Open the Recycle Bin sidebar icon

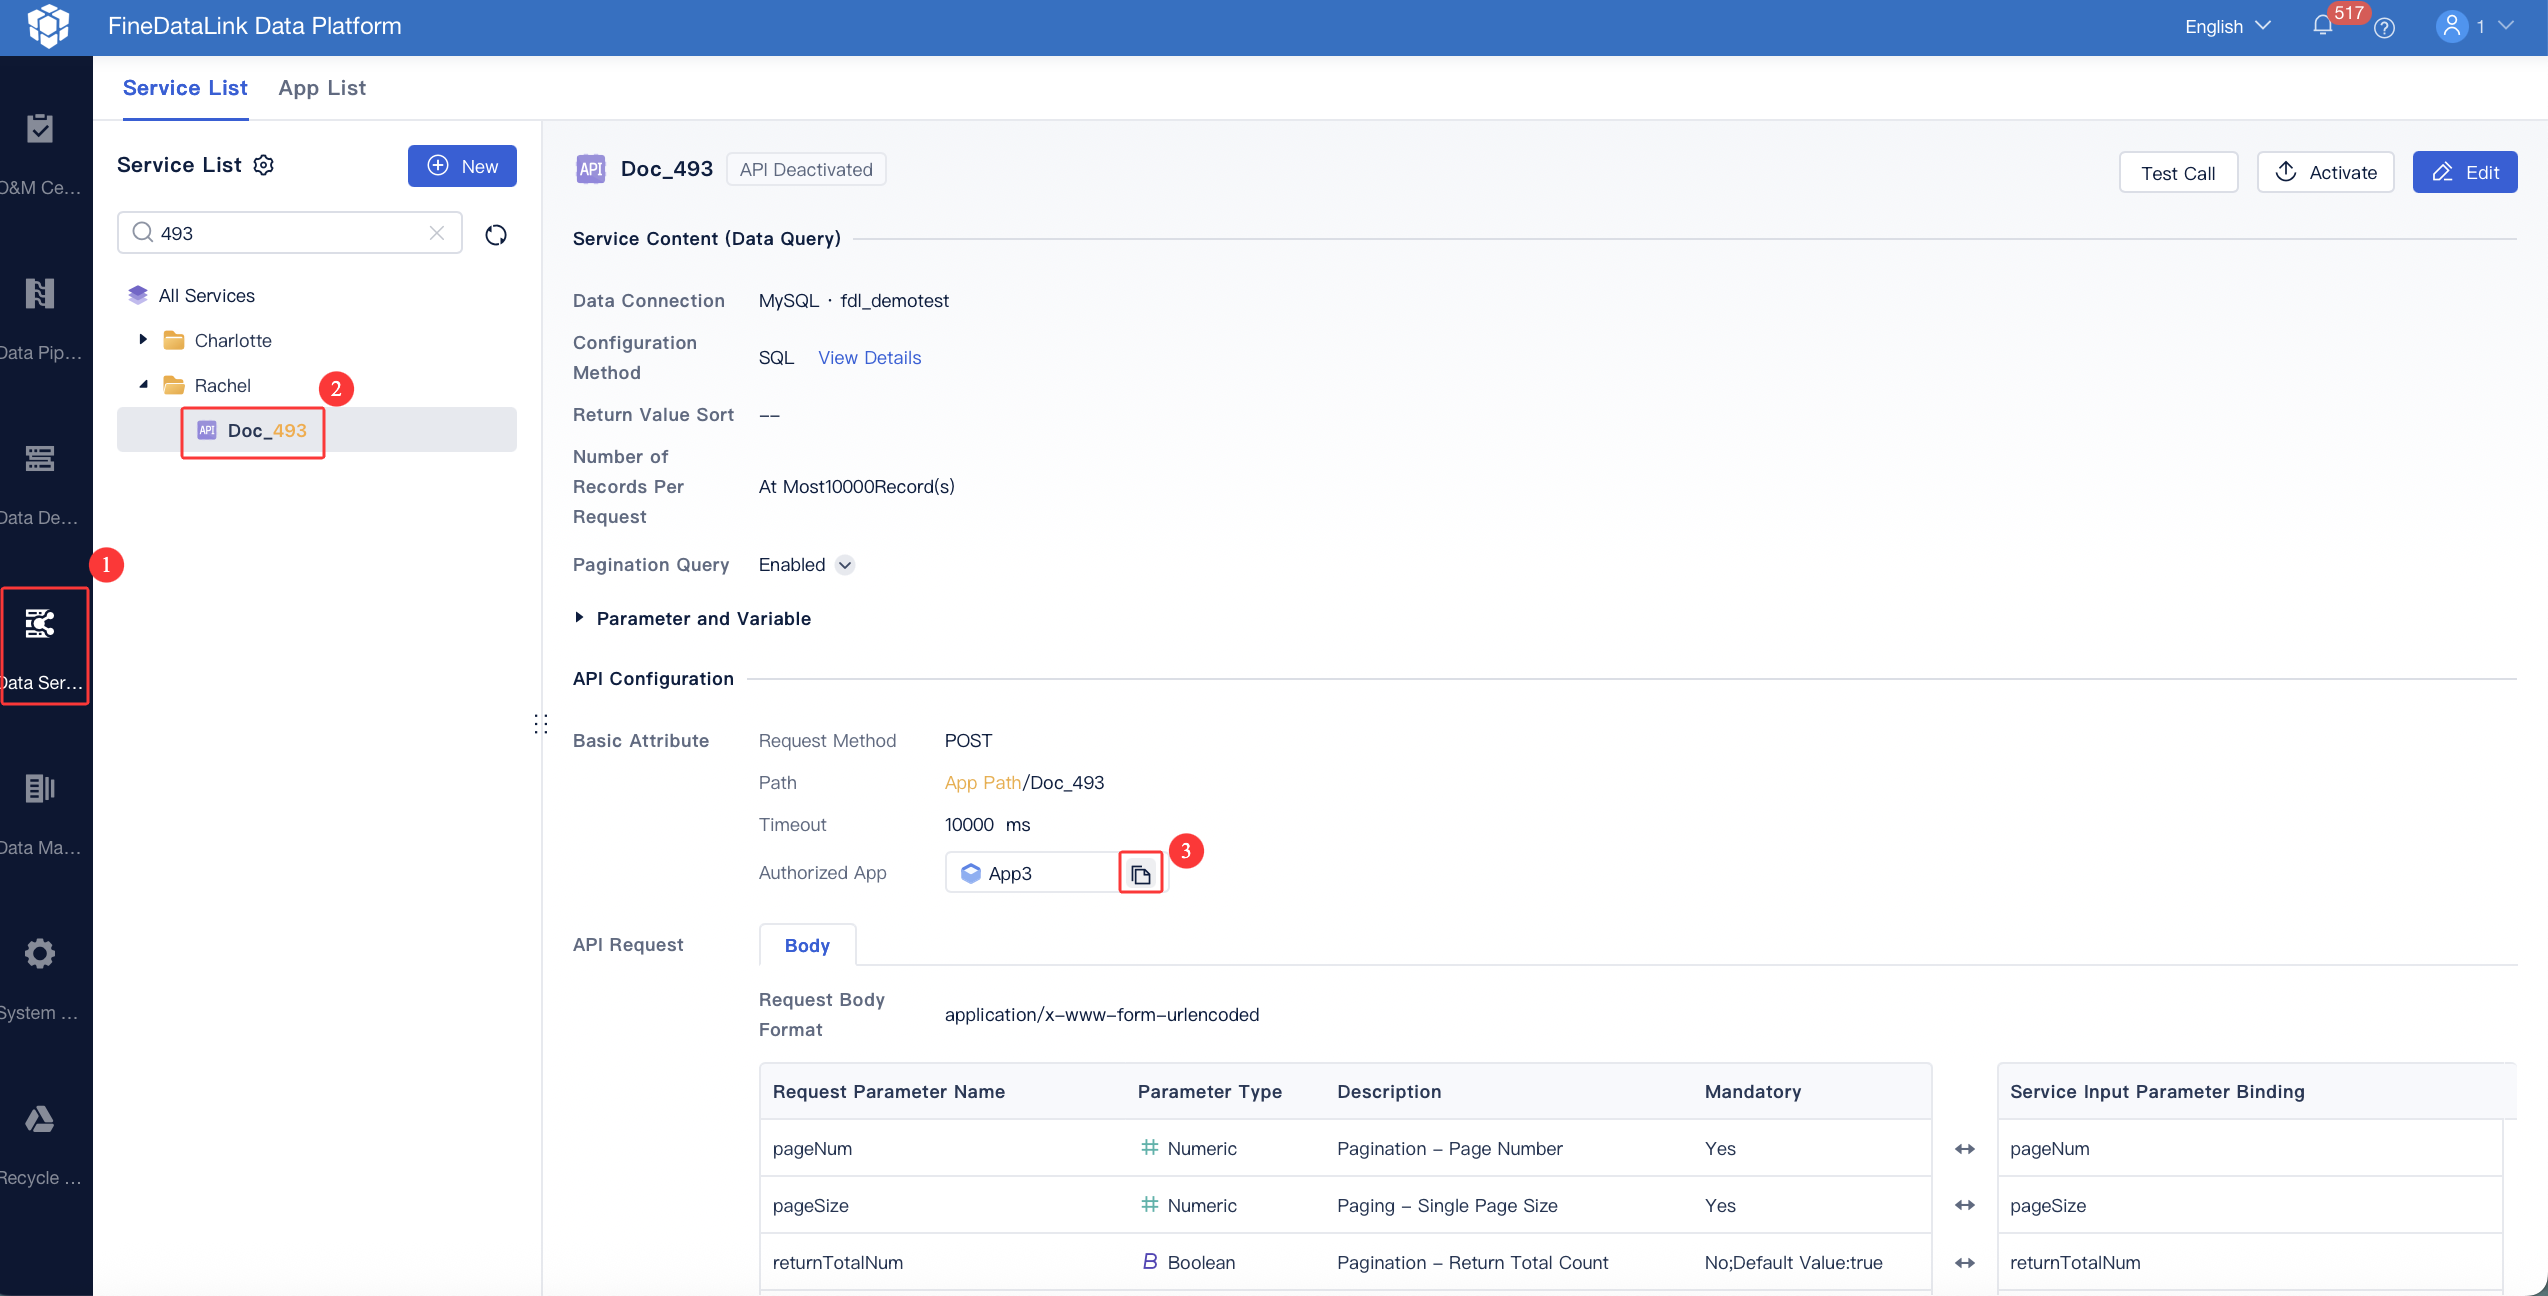point(40,1119)
